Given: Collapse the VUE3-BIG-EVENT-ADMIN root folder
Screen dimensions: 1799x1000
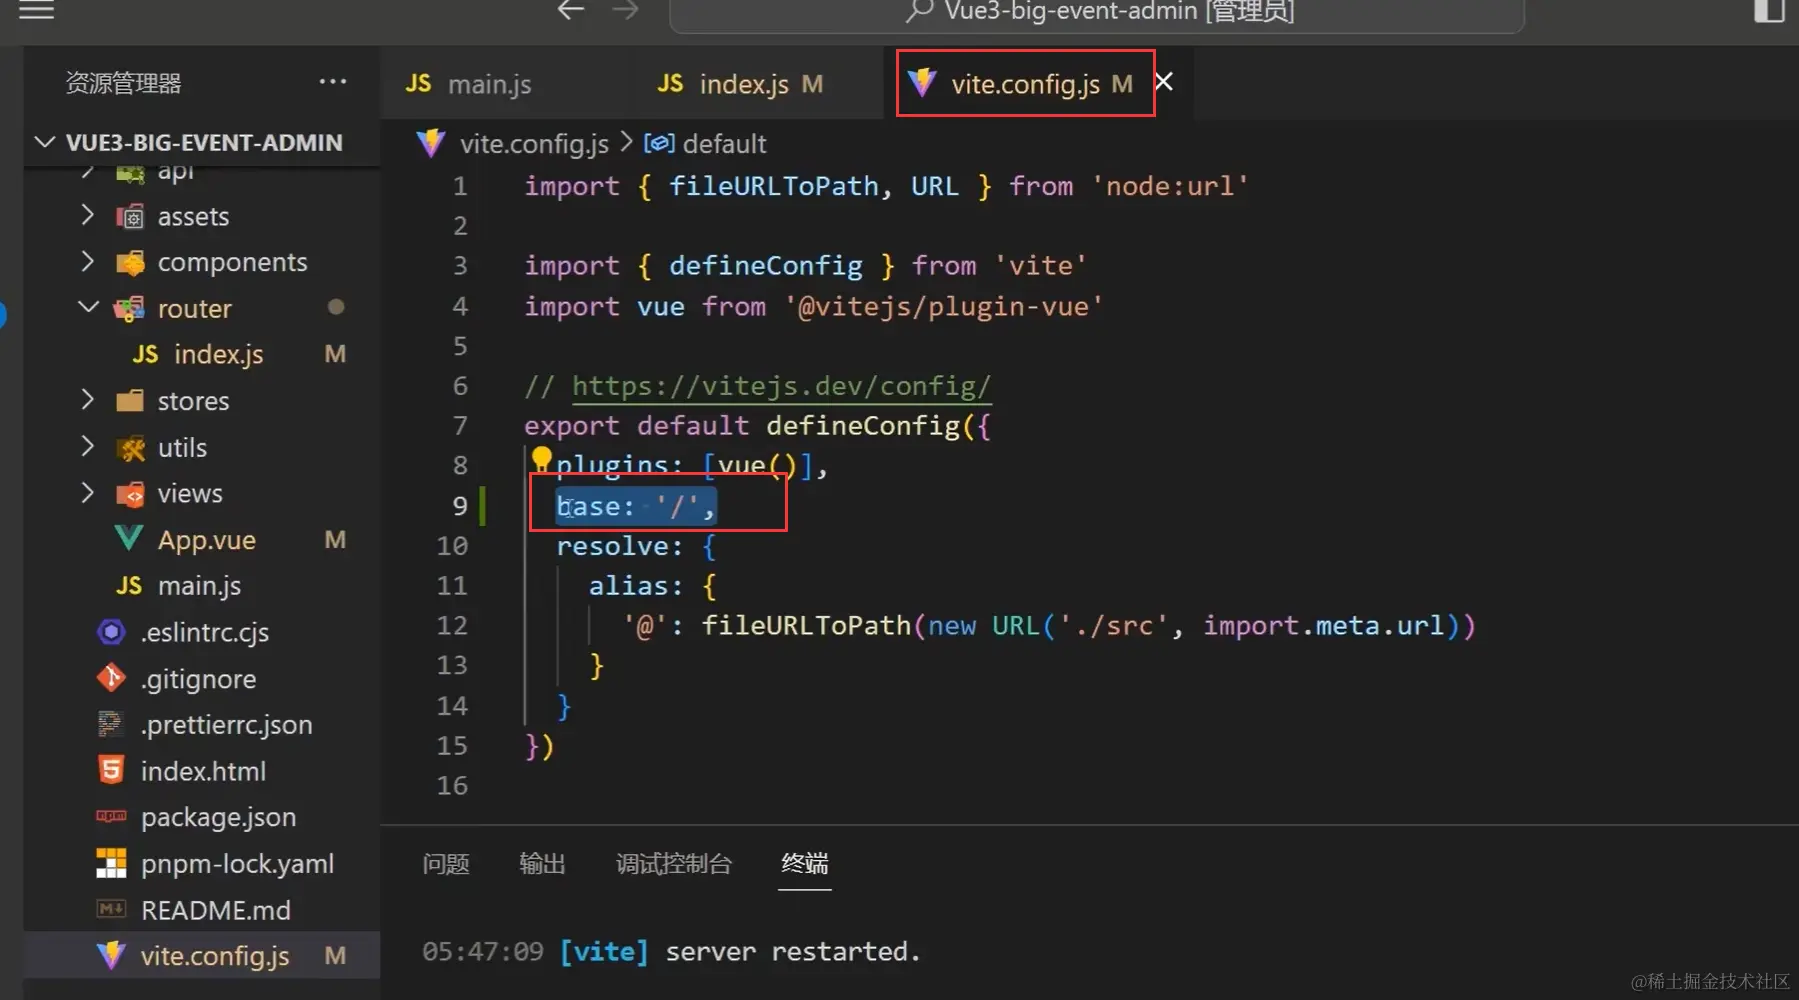Looking at the screenshot, I should click(x=45, y=142).
